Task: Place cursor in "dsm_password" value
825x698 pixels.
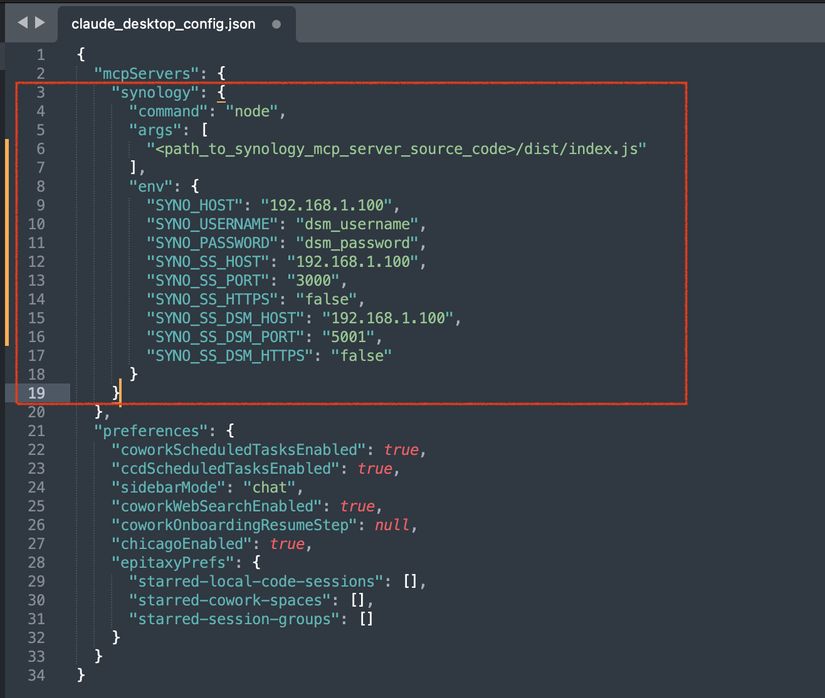Action: coord(357,243)
